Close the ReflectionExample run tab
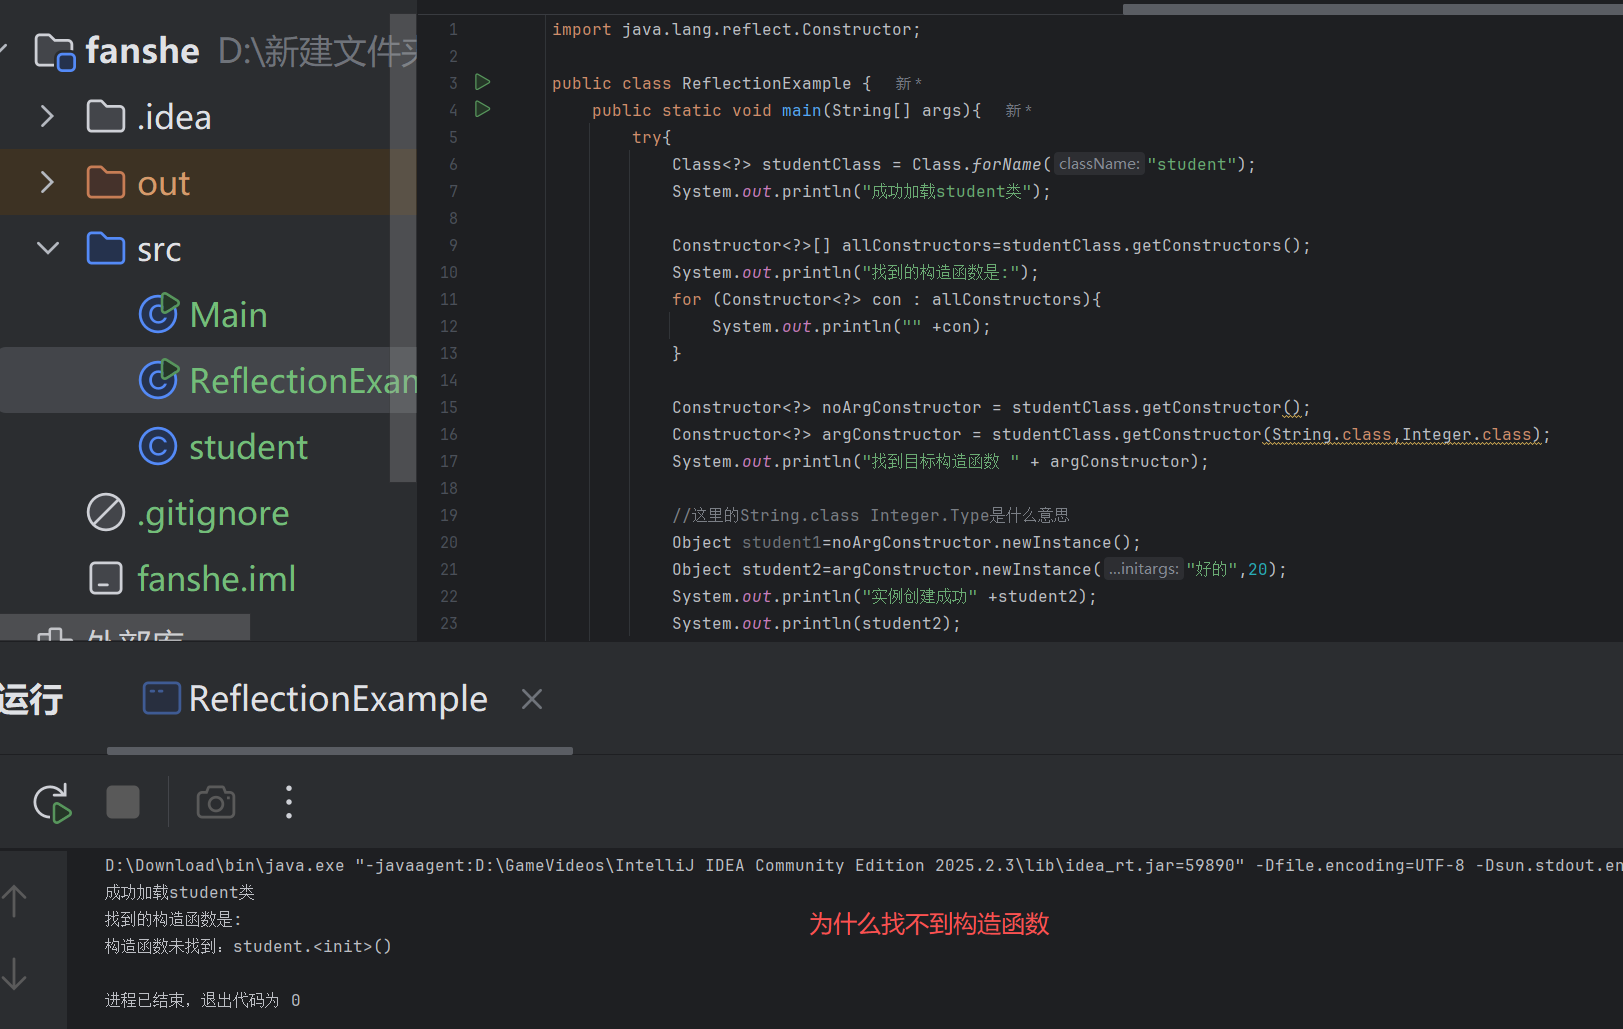Screen dimensions: 1623x1029 pos(532,699)
